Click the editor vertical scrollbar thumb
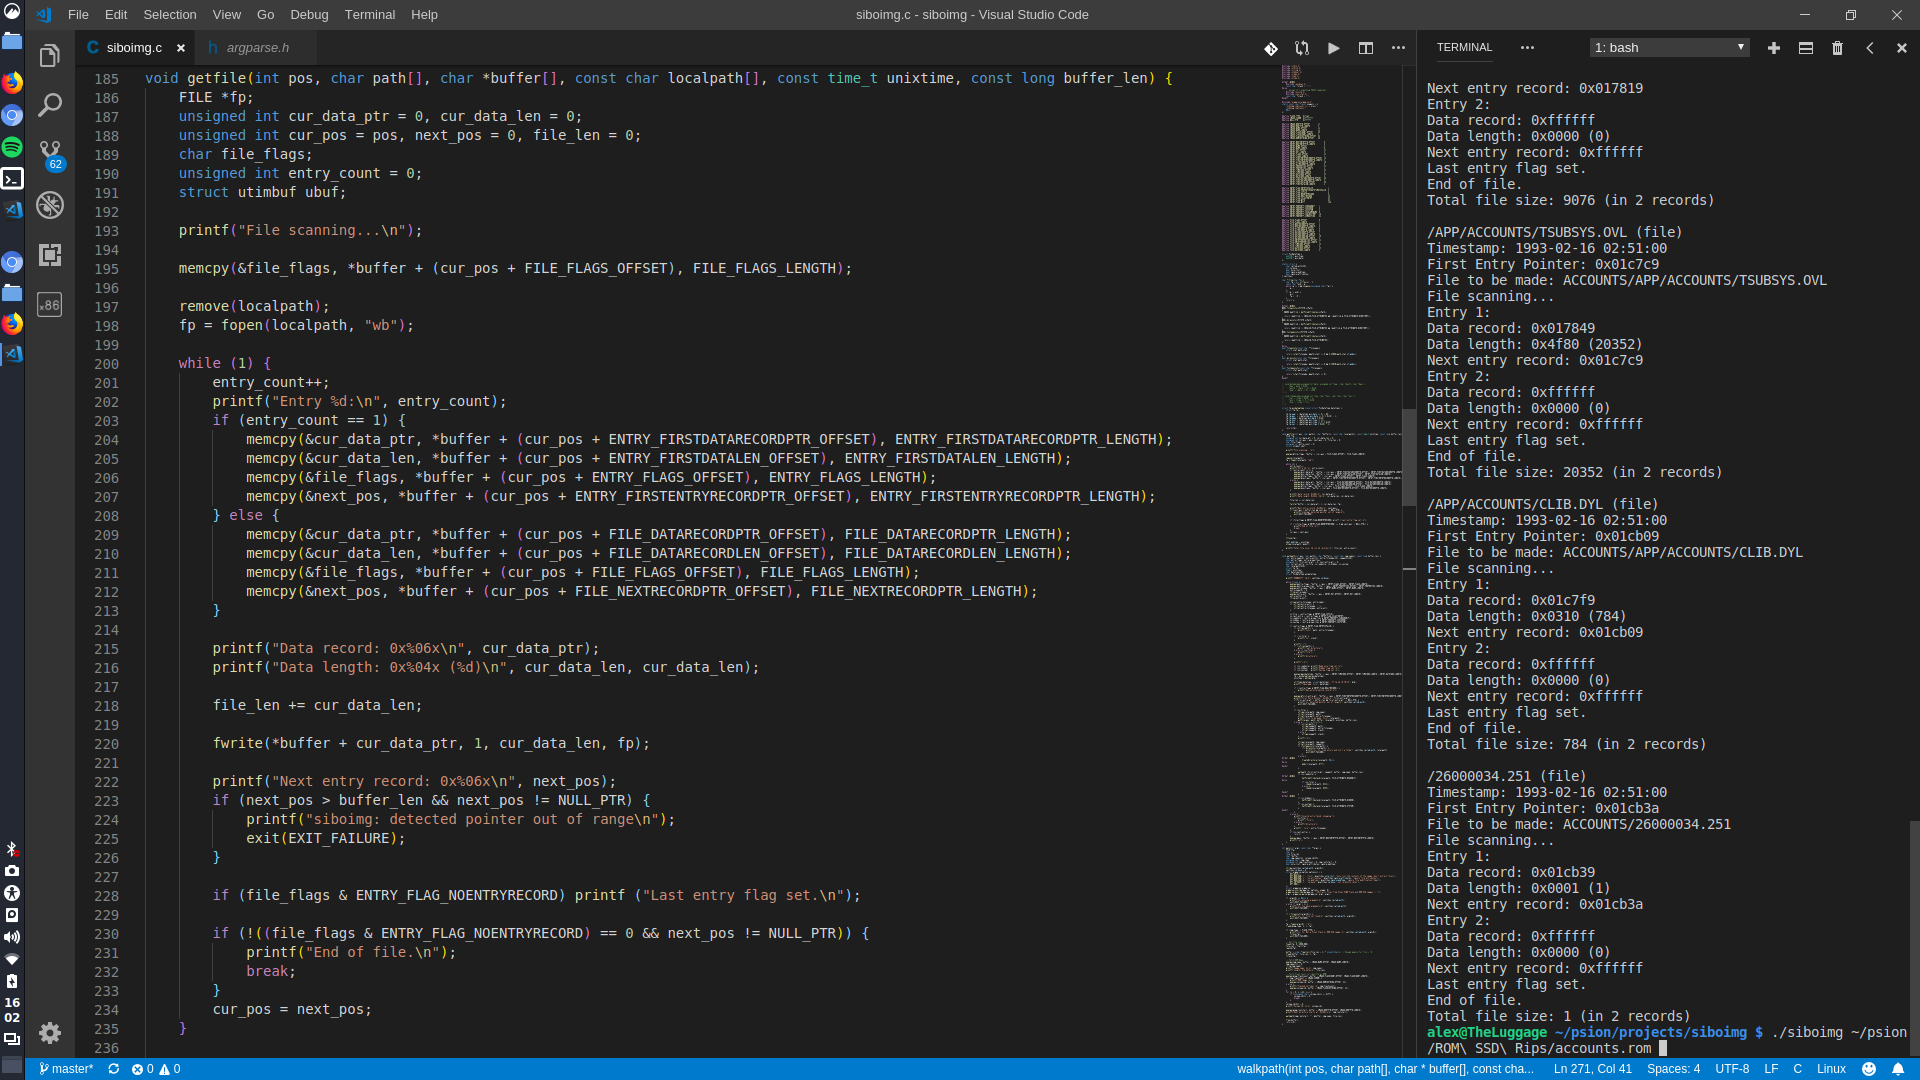1920x1080 pixels. pos(1408,457)
